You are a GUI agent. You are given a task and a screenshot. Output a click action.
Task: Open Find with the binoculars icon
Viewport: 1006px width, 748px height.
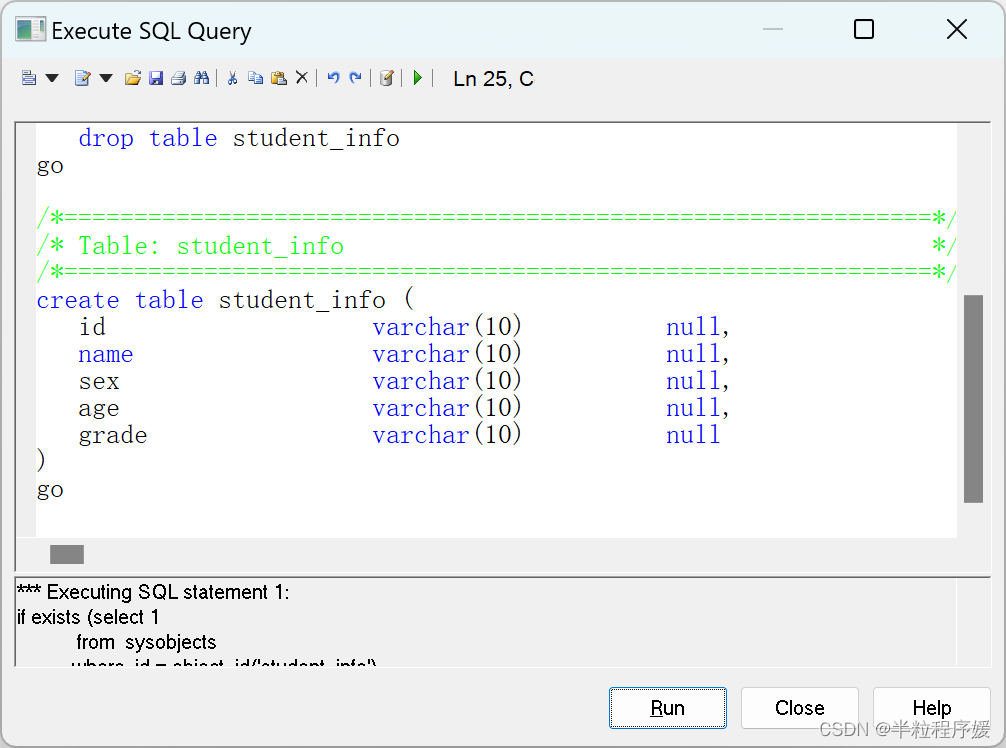point(202,77)
